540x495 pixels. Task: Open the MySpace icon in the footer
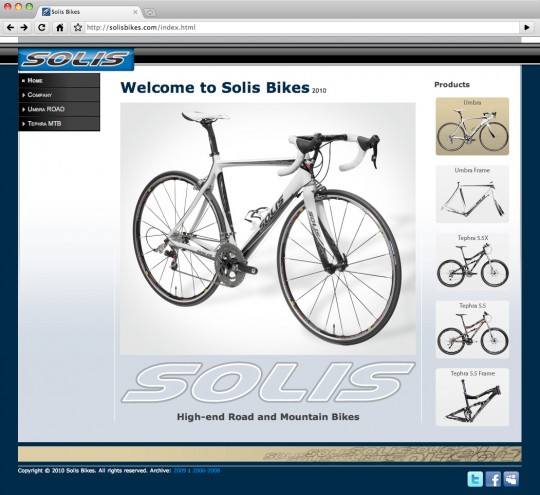pyautogui.click(x=511, y=479)
